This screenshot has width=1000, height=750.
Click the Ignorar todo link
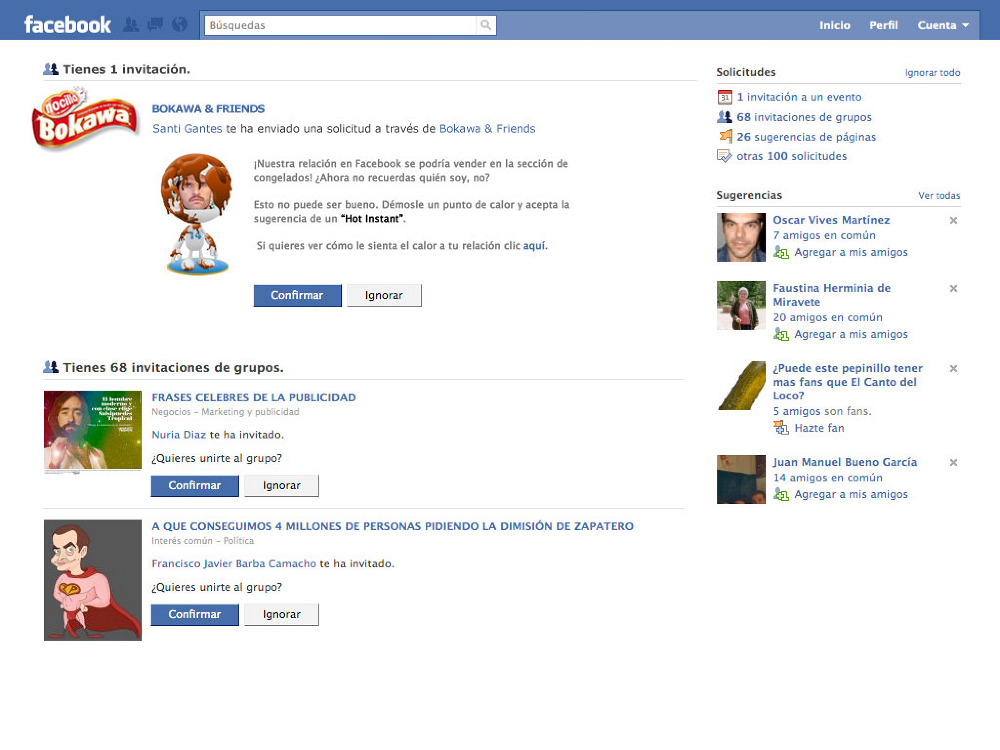932,73
